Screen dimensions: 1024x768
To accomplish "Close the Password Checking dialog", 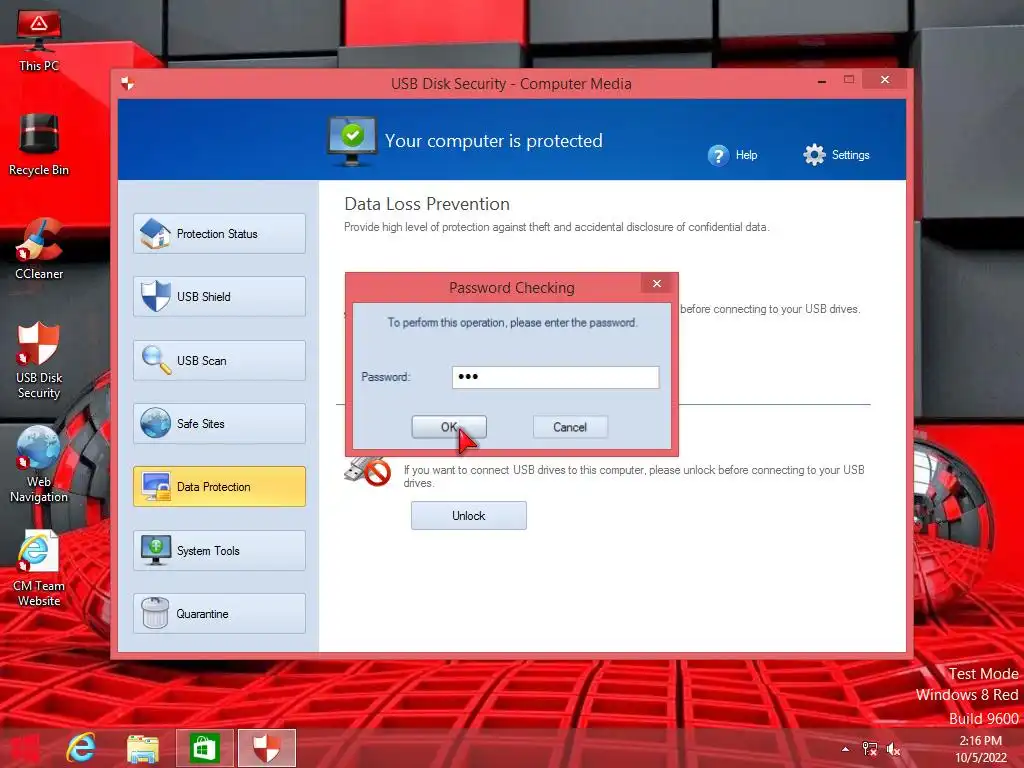I will (657, 283).
